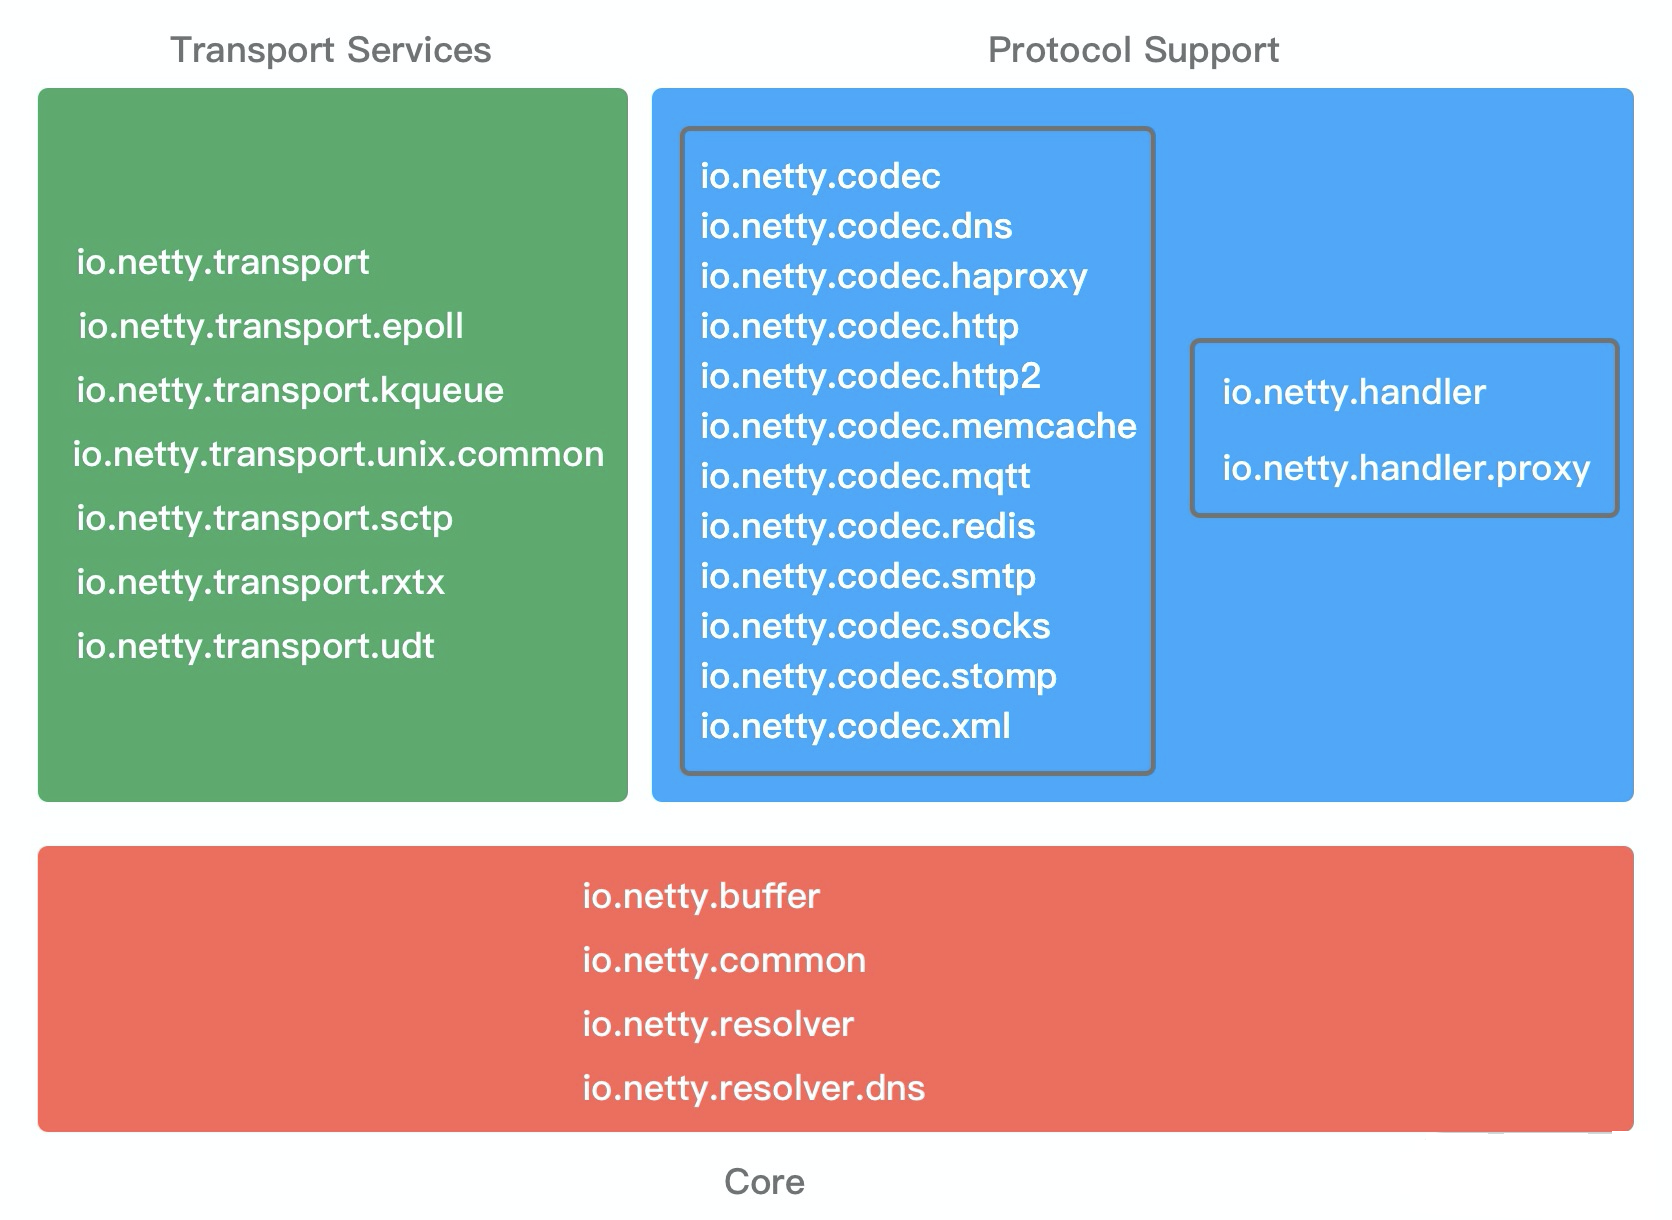This screenshot has width=1672, height=1220.
Task: Click io.netty.transport.rxtx label
Action: tap(260, 582)
